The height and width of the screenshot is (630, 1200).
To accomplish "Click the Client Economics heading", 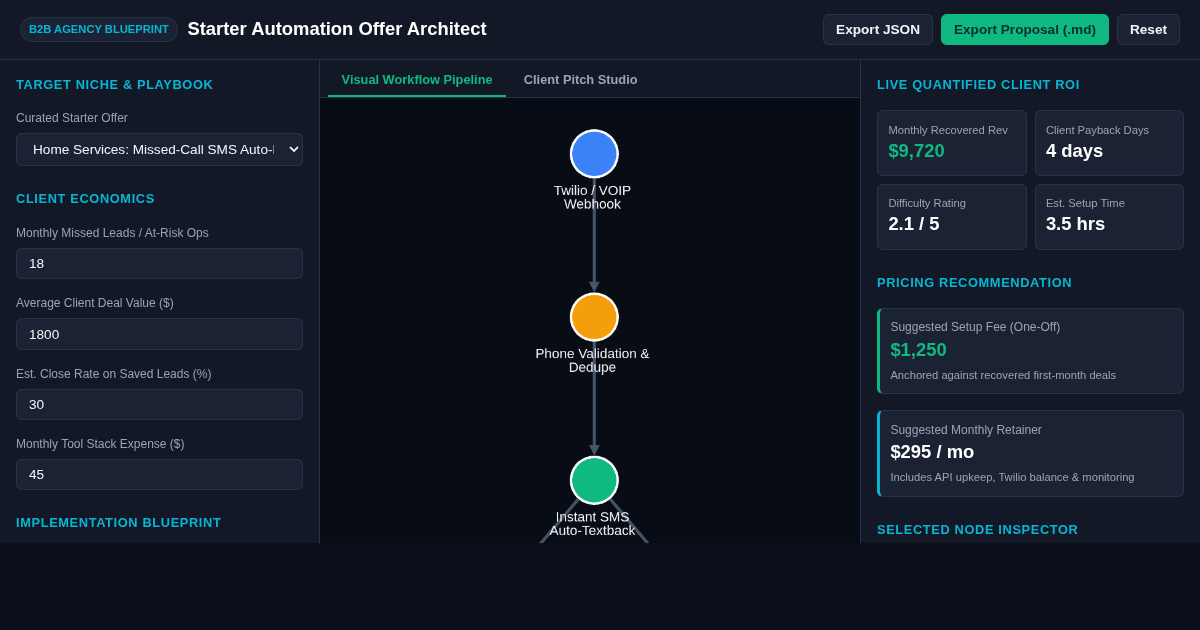I will tap(85, 198).
